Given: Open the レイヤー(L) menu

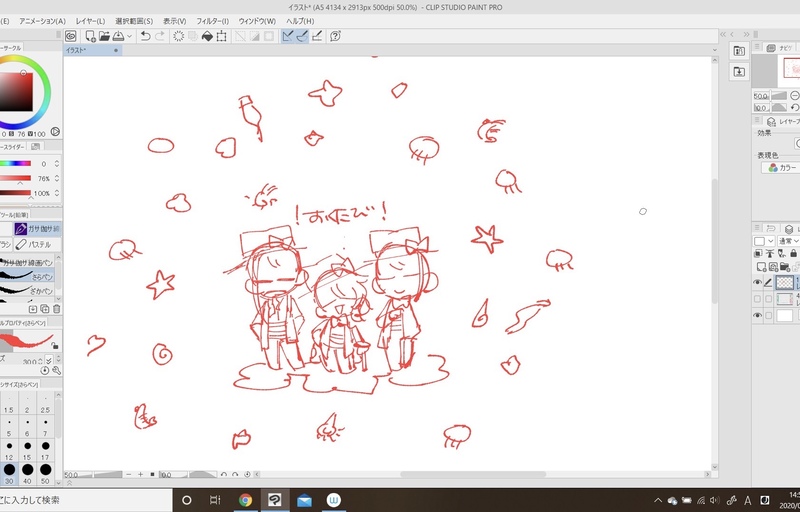Looking at the screenshot, I should point(90,21).
